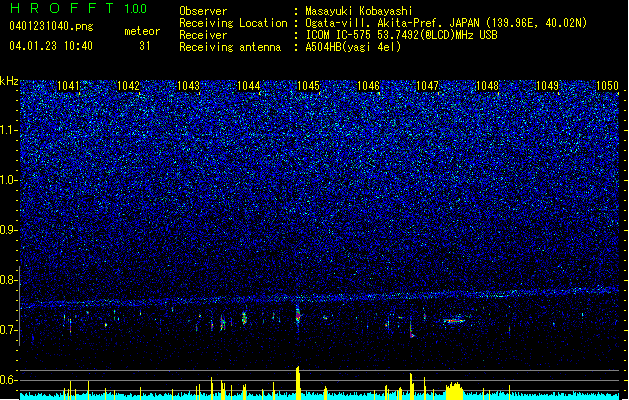Image resolution: width=629 pixels, height=400 pixels.
Task: Click the Receiving Location label
Action: (233, 23)
